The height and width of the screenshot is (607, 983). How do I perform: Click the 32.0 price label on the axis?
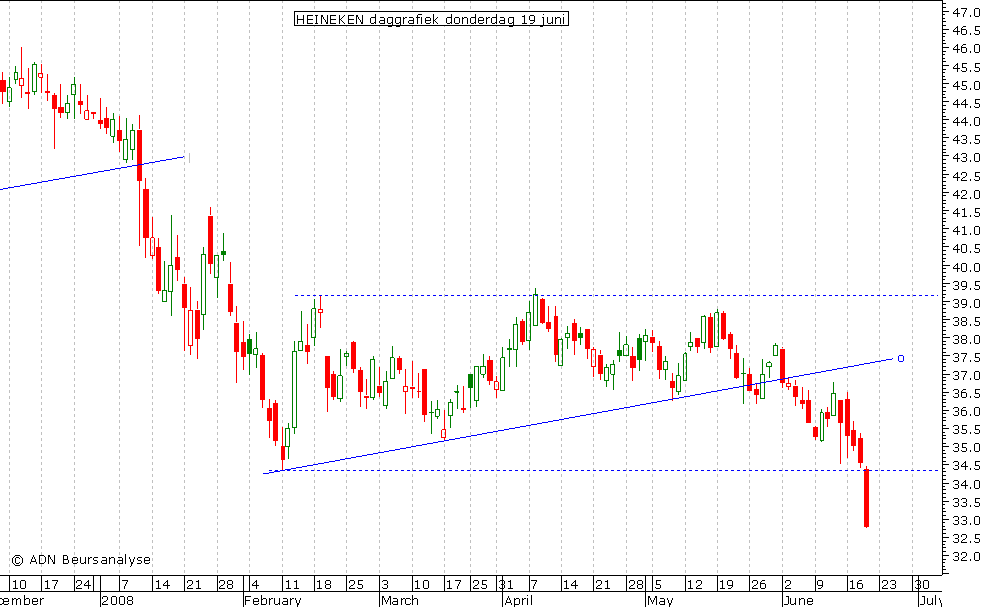tap(966, 557)
